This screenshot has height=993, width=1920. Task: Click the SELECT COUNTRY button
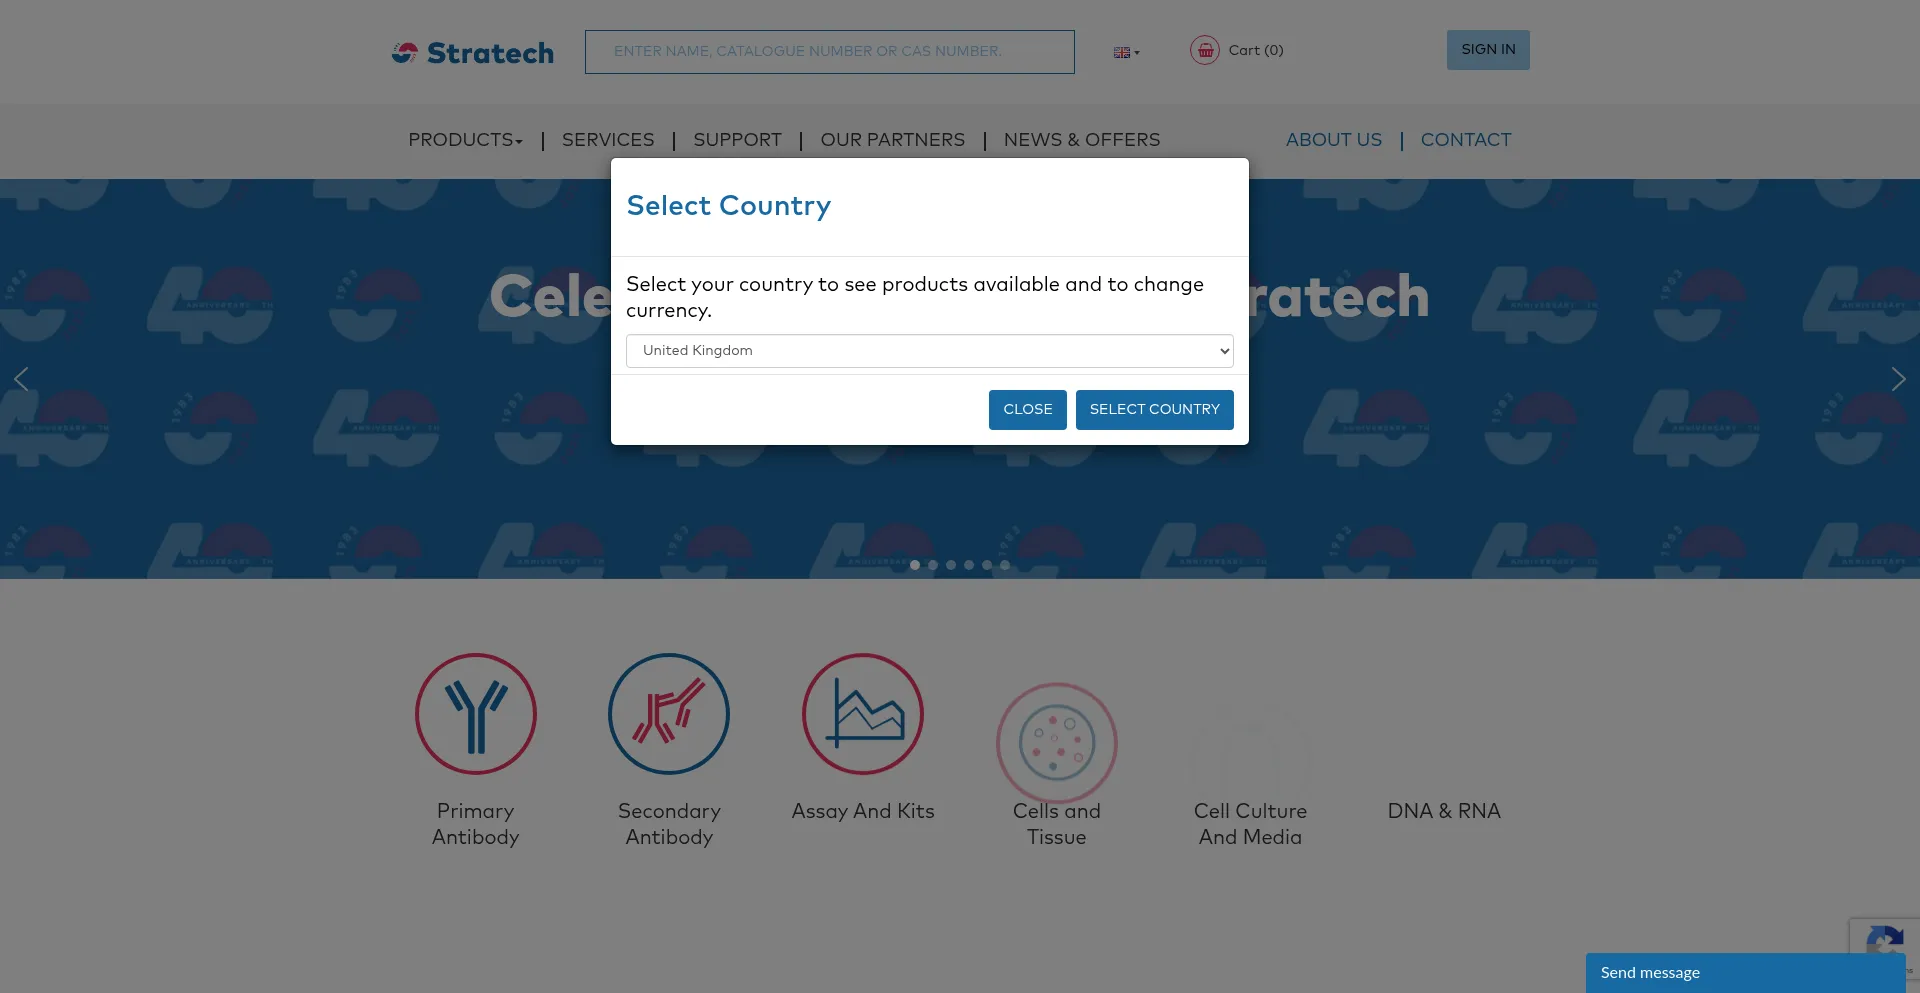pos(1154,409)
